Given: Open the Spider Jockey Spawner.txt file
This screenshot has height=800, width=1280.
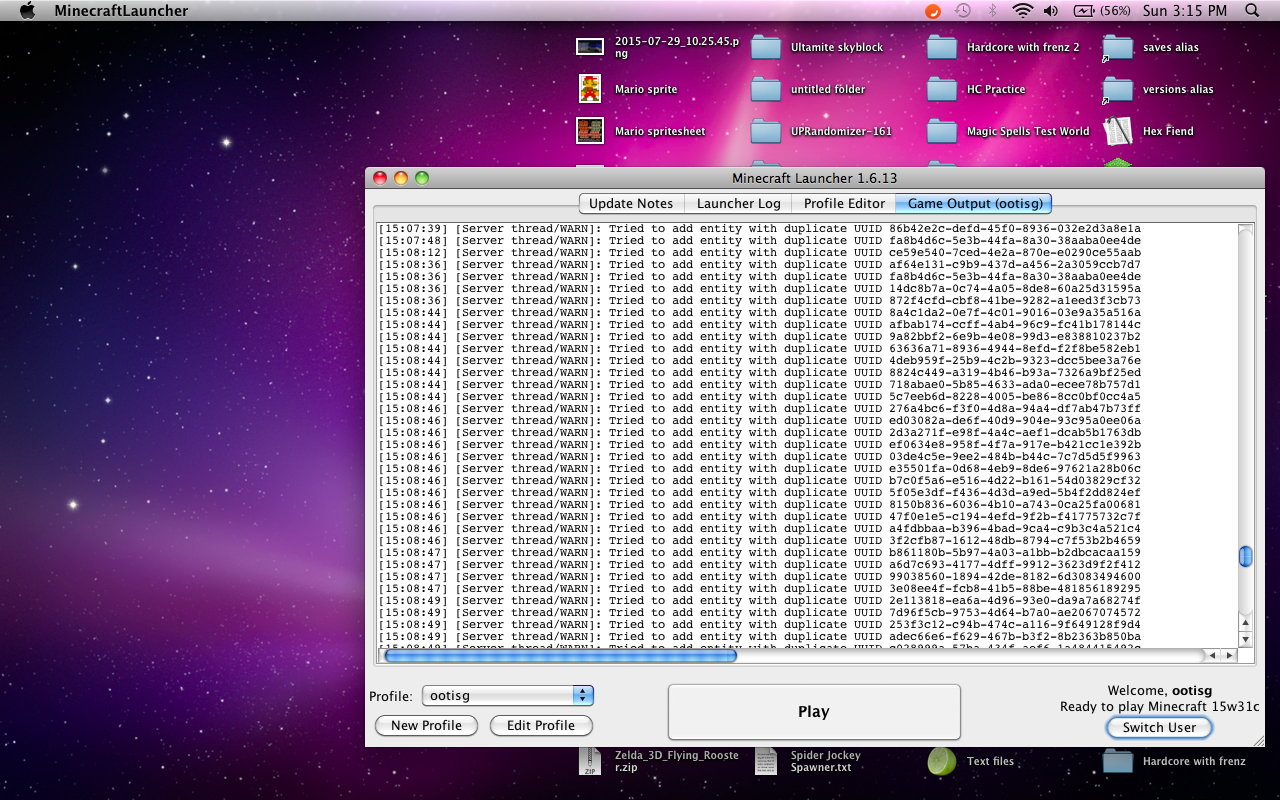Looking at the screenshot, I should tap(766, 761).
